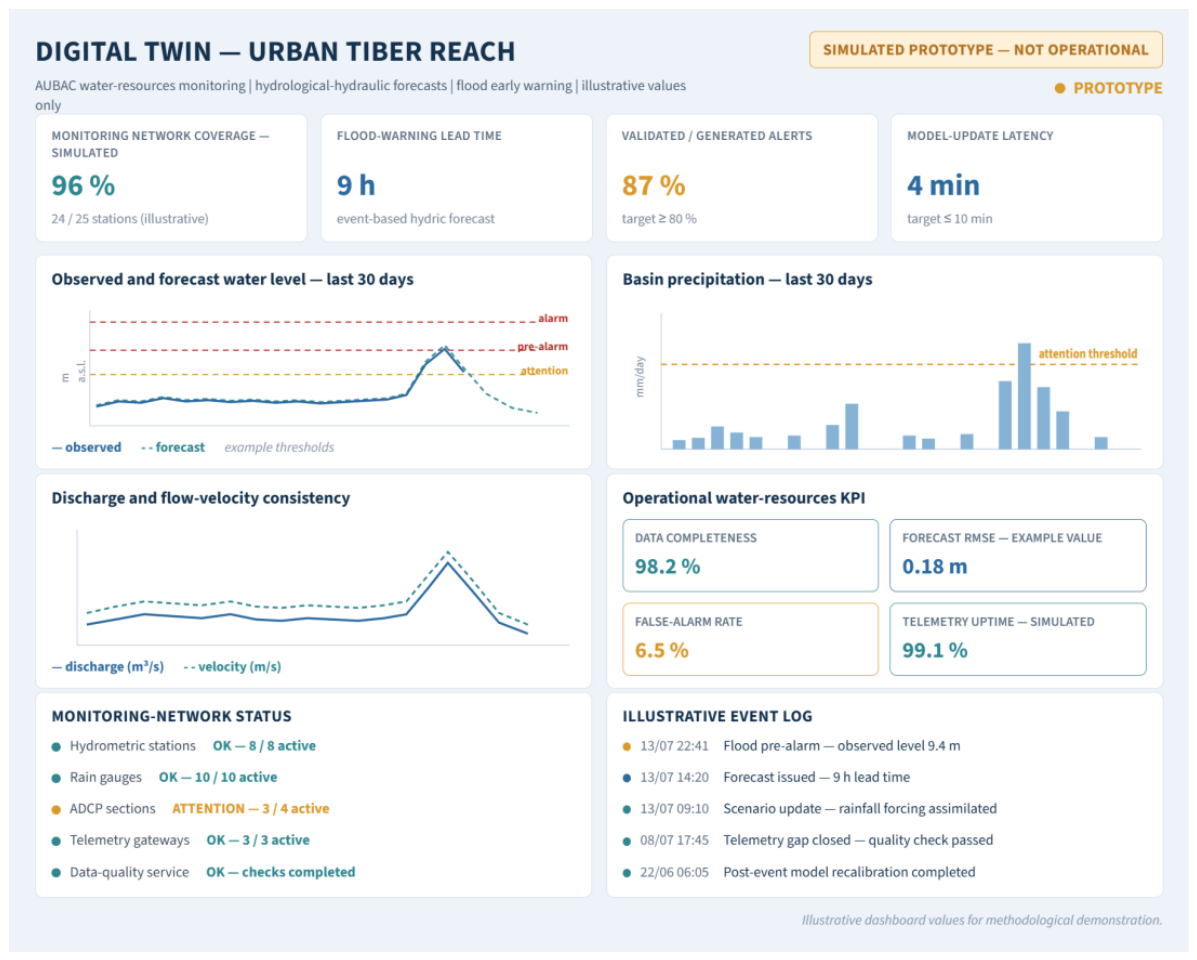Select 'OK — checks completed' data-quality status

[280, 872]
